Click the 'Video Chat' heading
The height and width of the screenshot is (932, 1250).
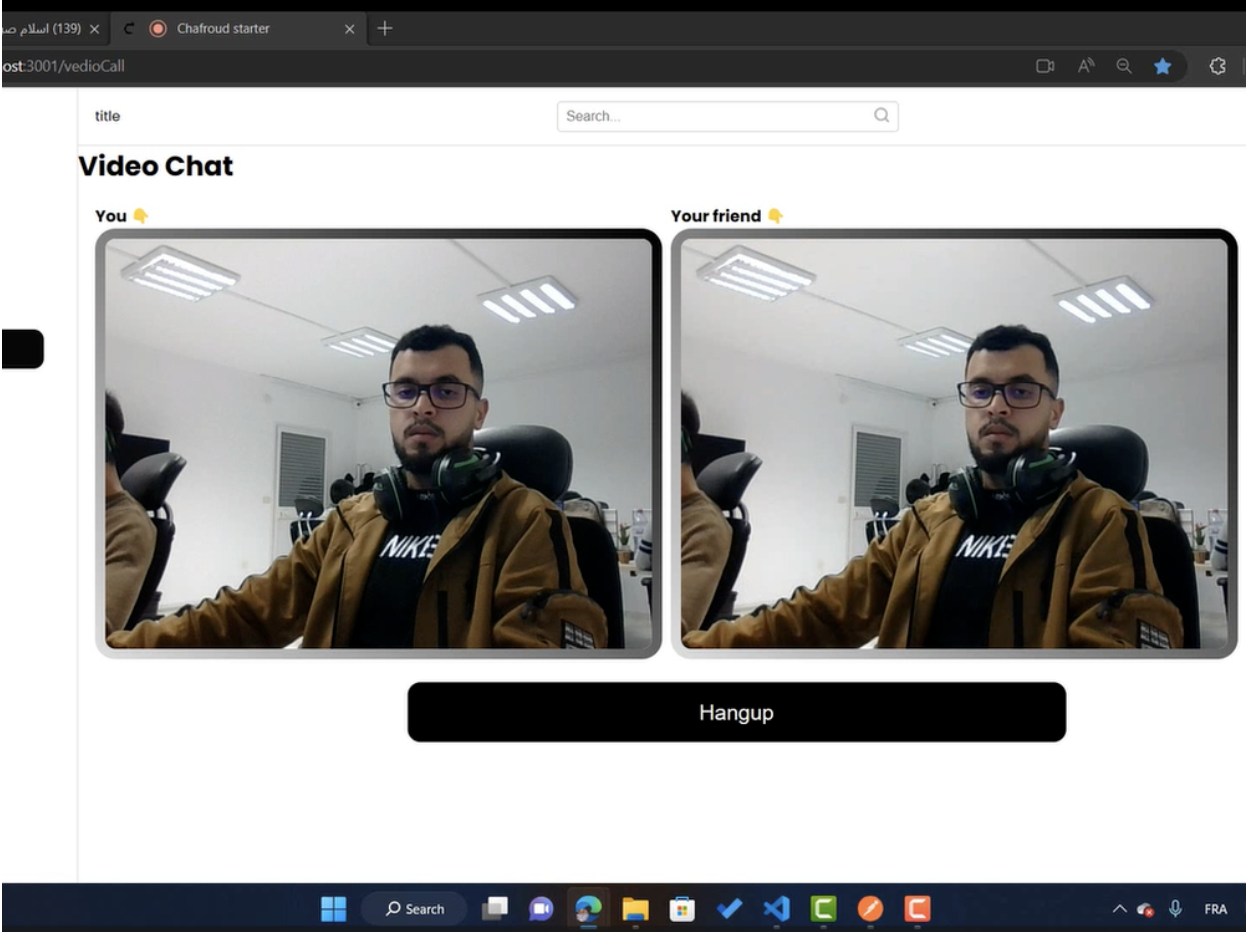tap(156, 166)
